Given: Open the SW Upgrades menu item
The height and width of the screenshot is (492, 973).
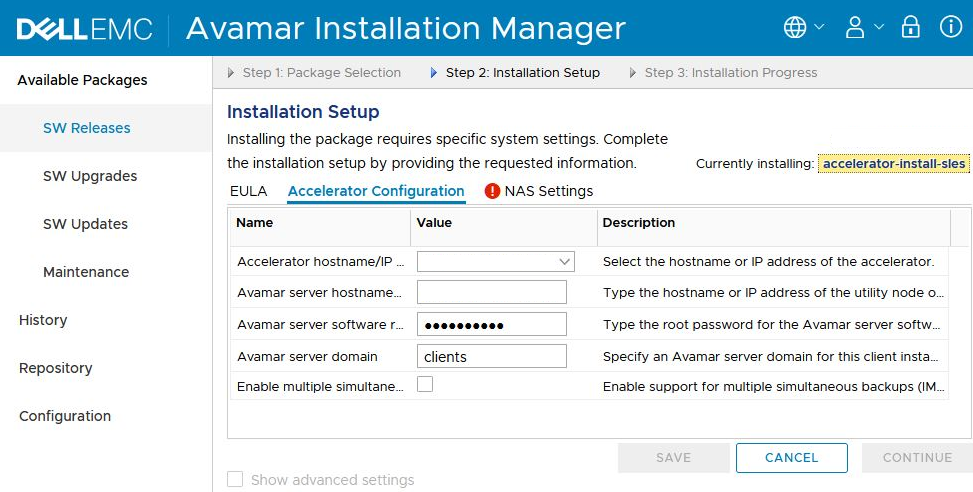Looking at the screenshot, I should coord(90,176).
